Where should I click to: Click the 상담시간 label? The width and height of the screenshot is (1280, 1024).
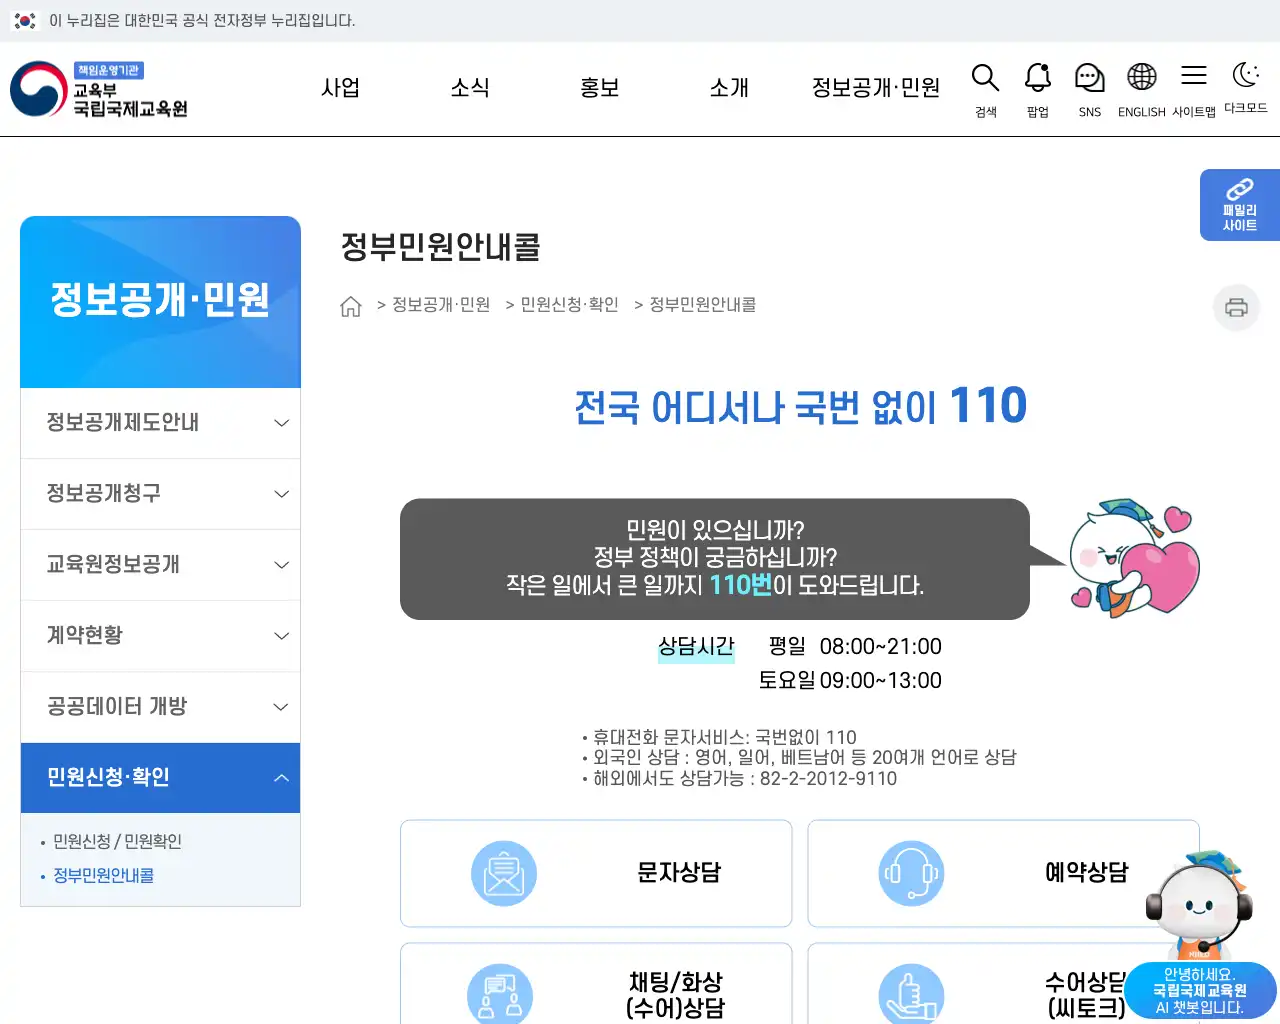point(696,647)
